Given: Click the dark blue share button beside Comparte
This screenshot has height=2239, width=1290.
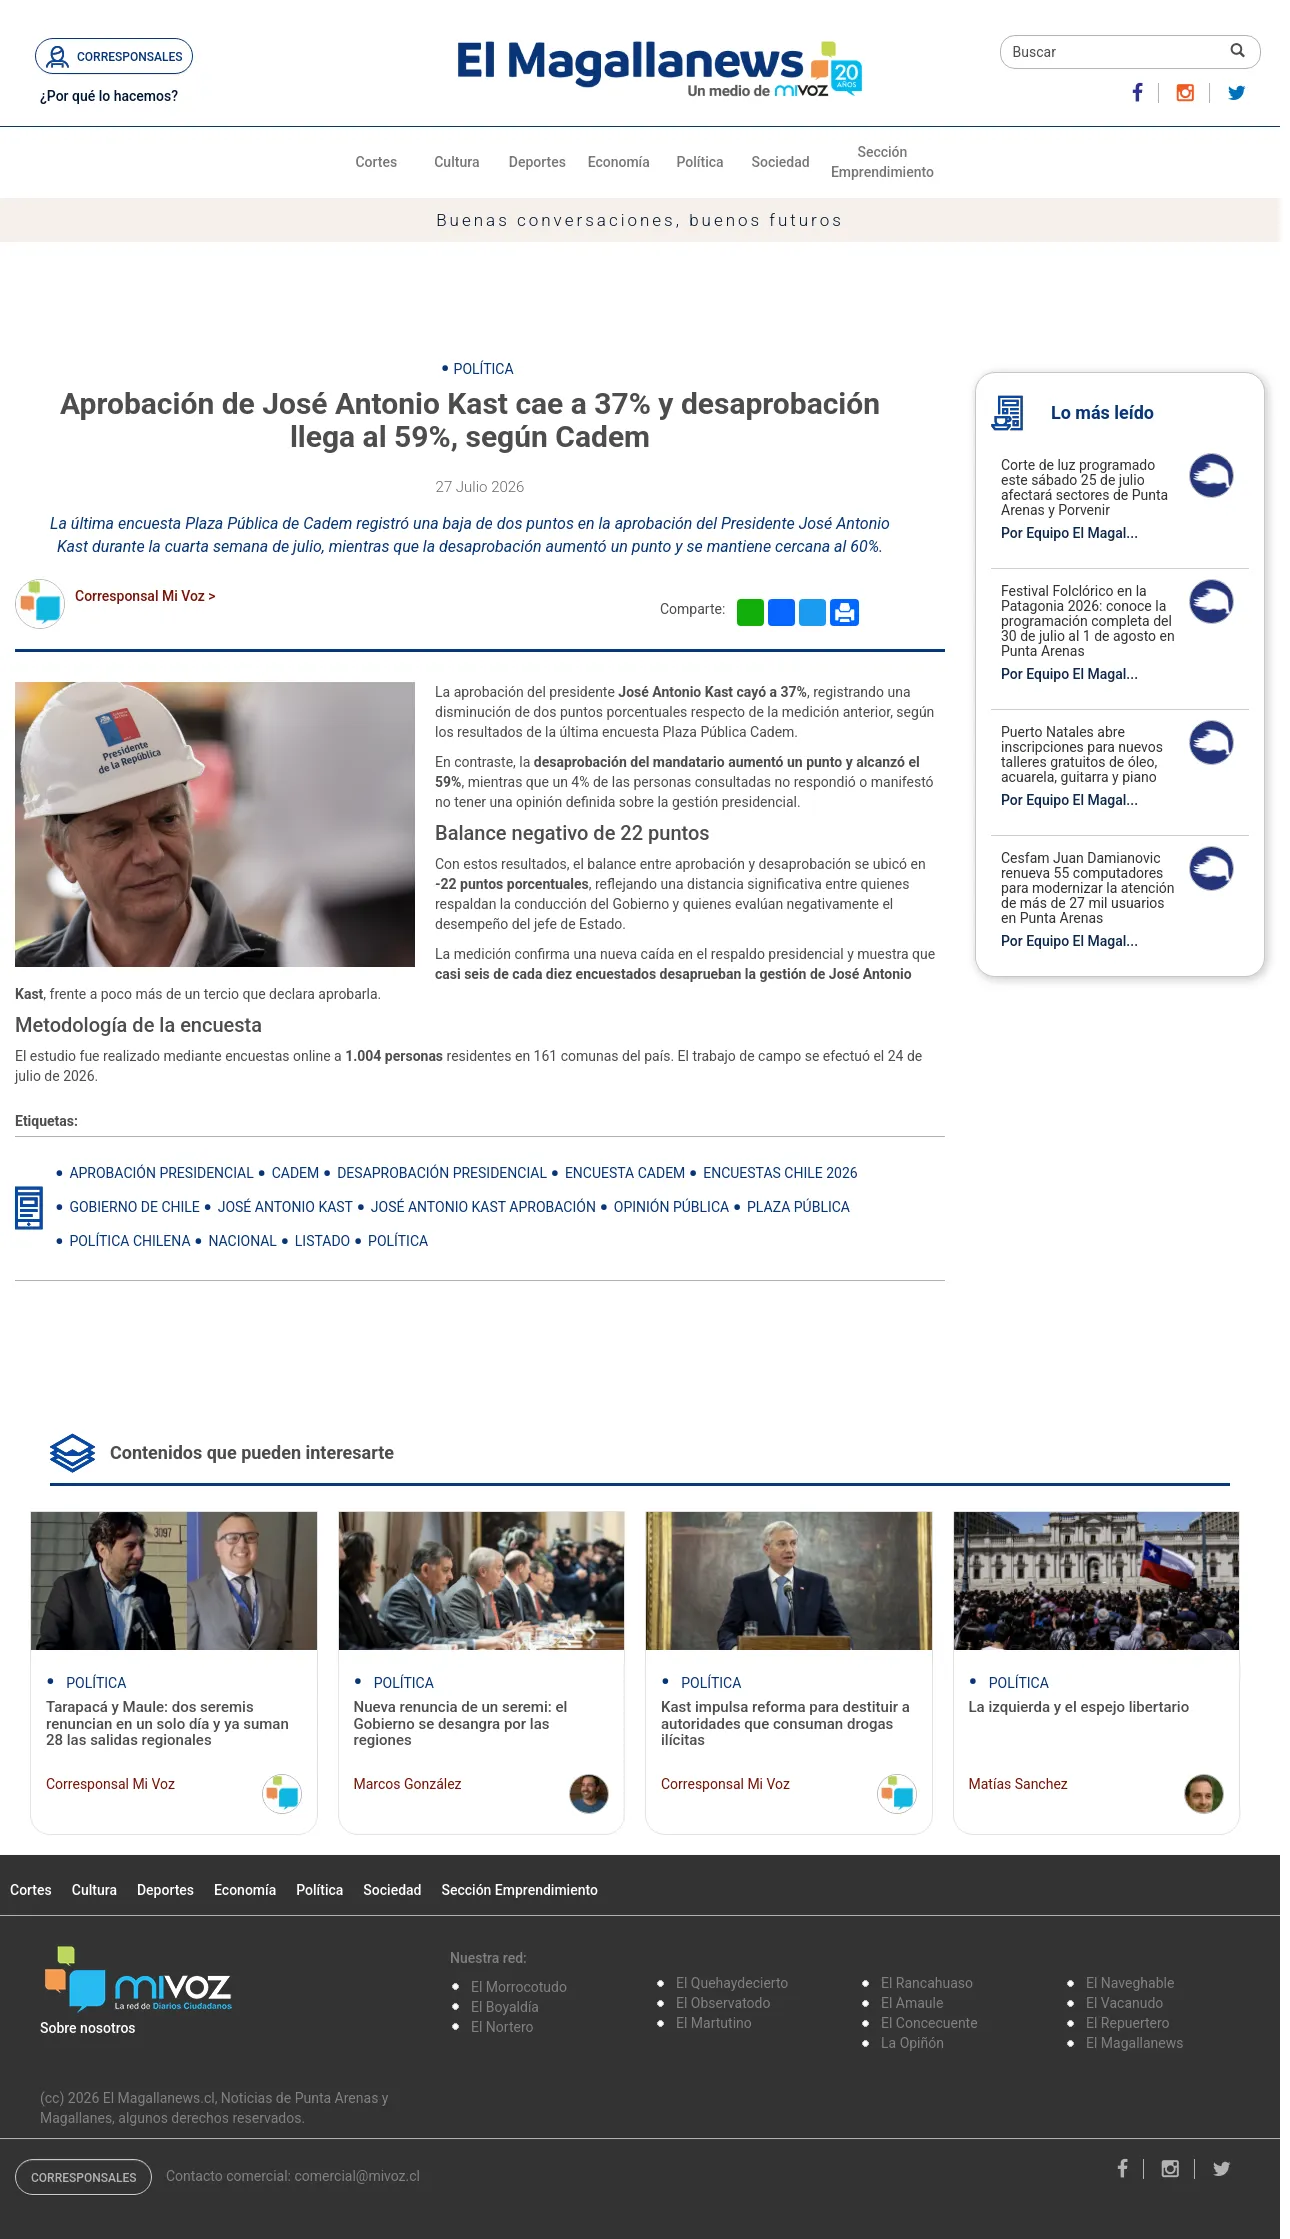Looking at the screenshot, I should pos(781,612).
